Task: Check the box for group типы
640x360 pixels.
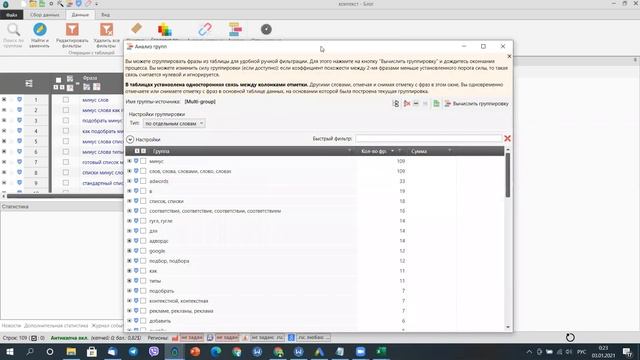Action: (143, 281)
